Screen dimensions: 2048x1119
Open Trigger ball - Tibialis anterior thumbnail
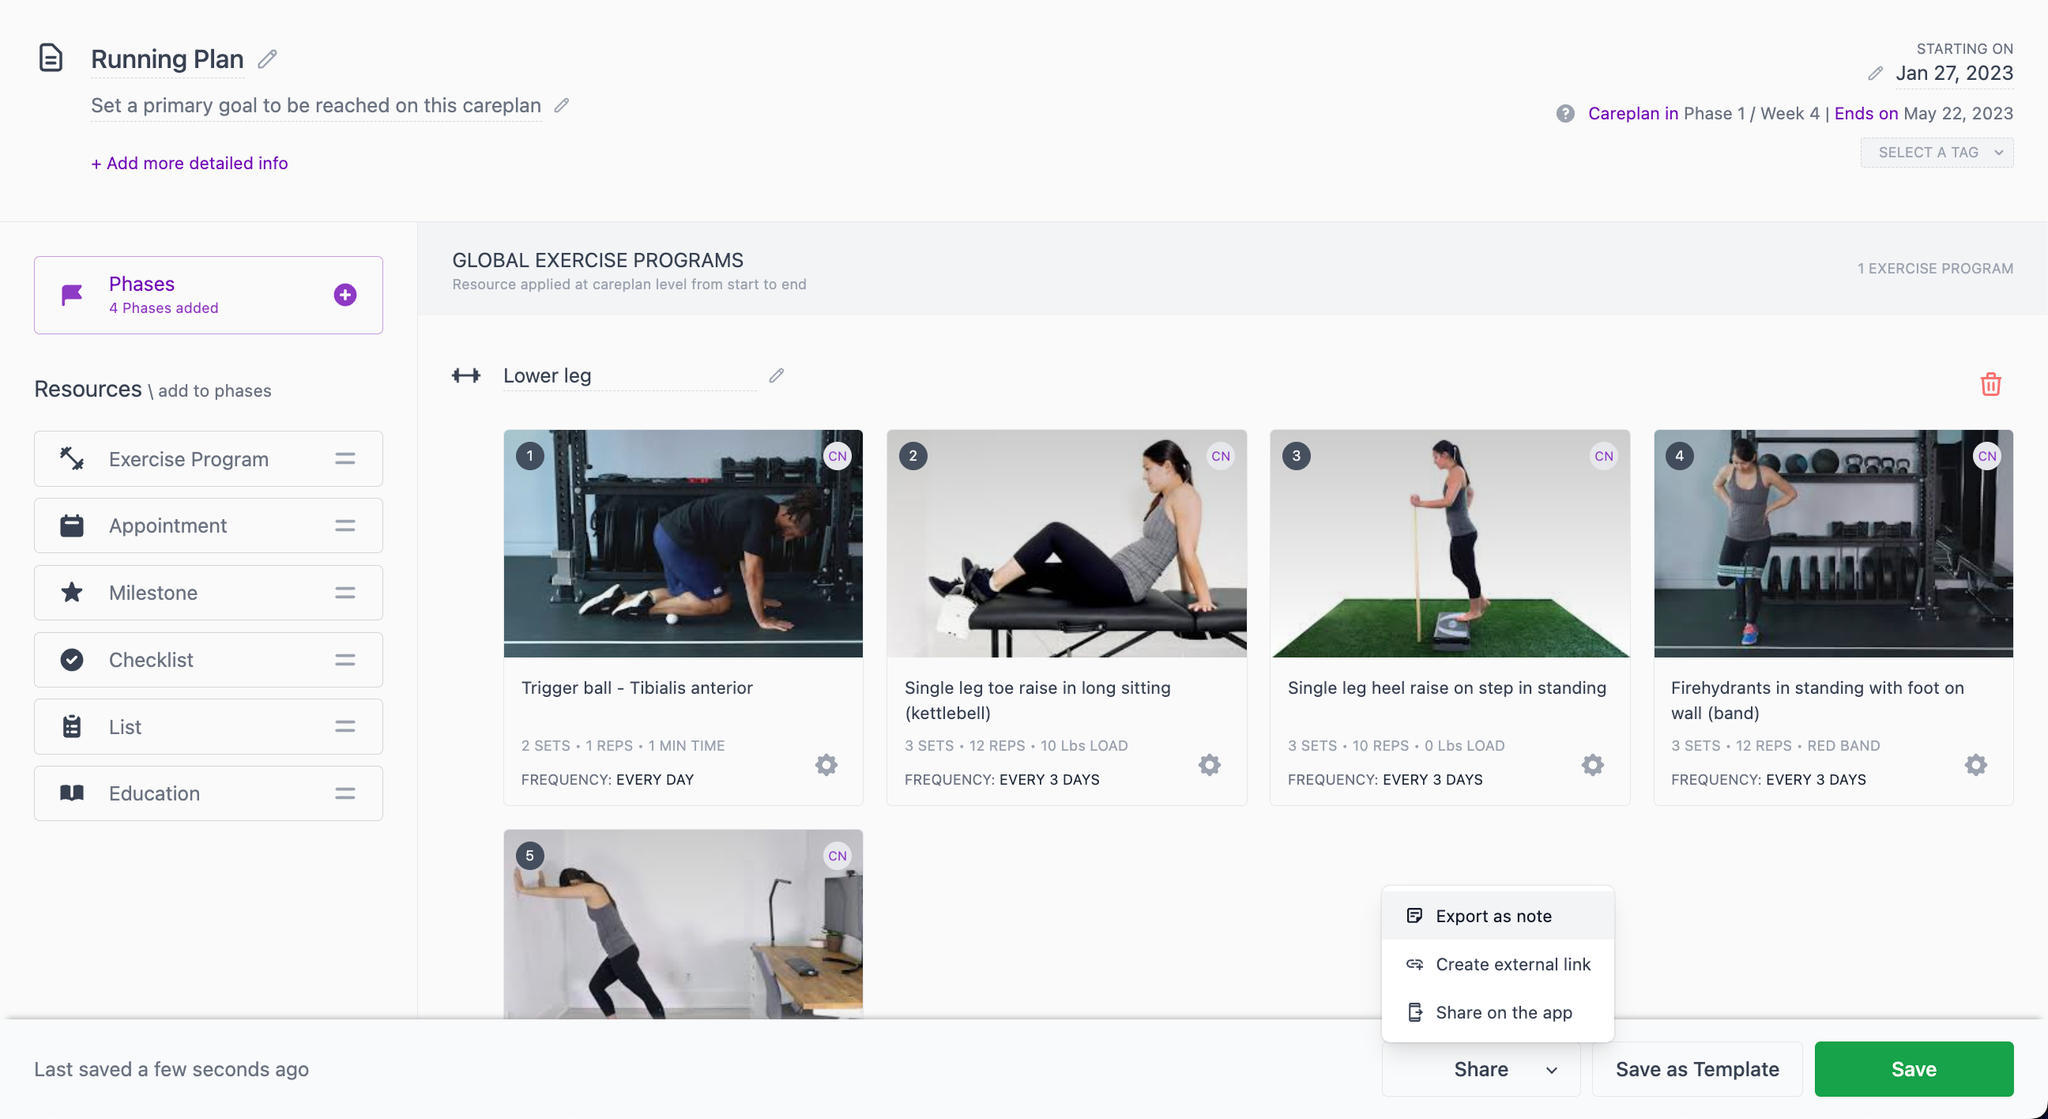coord(683,544)
